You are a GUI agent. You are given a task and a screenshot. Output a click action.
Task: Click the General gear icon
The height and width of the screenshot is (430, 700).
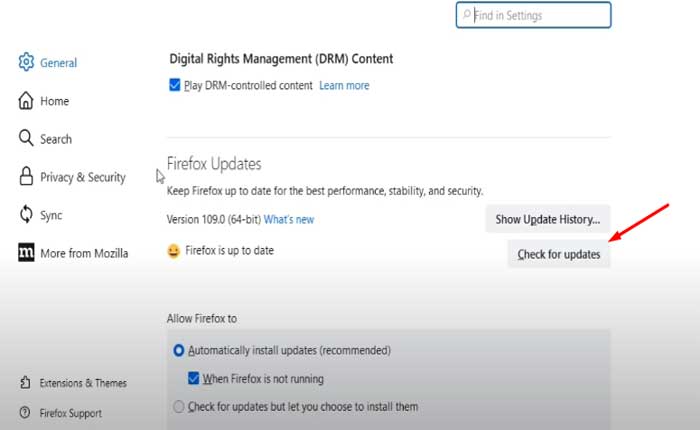(26, 63)
